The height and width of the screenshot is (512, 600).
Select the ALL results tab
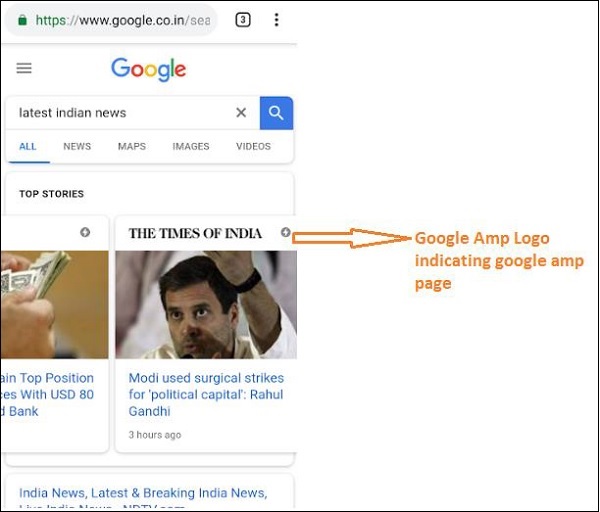(x=28, y=146)
